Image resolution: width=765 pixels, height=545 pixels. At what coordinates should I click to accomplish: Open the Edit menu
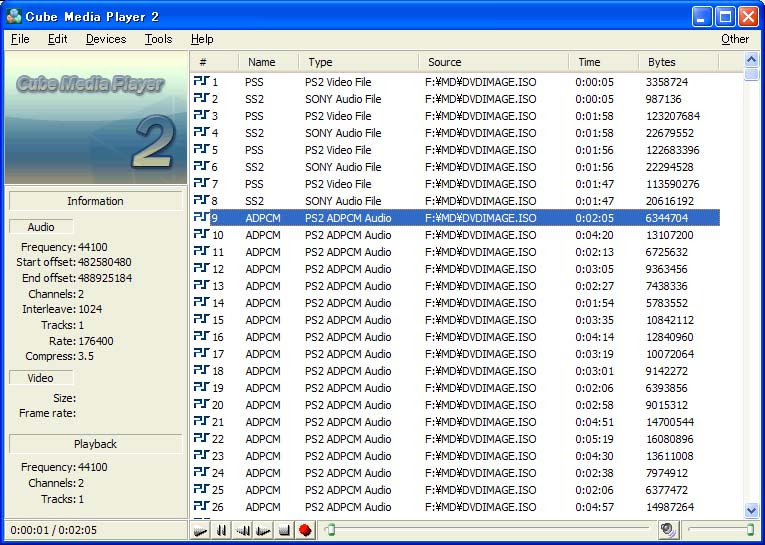pos(58,39)
